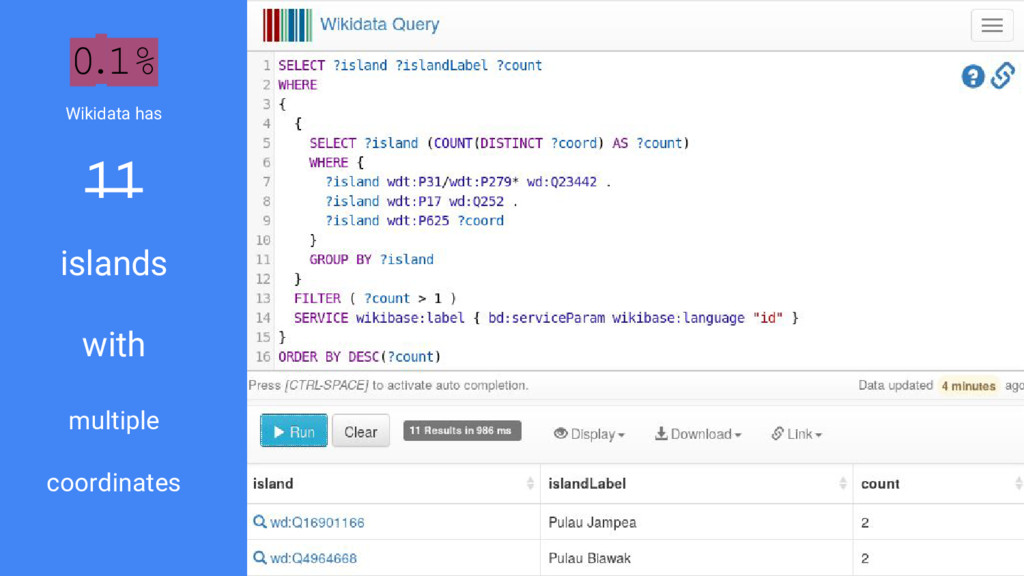1024x576 pixels.
Task: Click the 11 Results in 986 ms badge
Action: point(462,430)
